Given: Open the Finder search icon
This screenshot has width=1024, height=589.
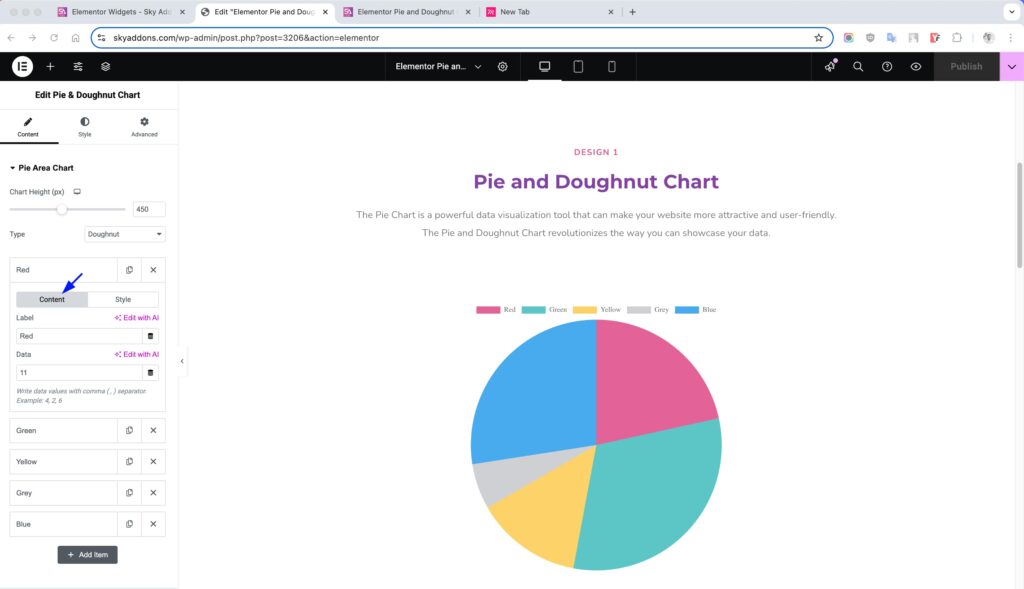Looking at the screenshot, I should (858, 67).
